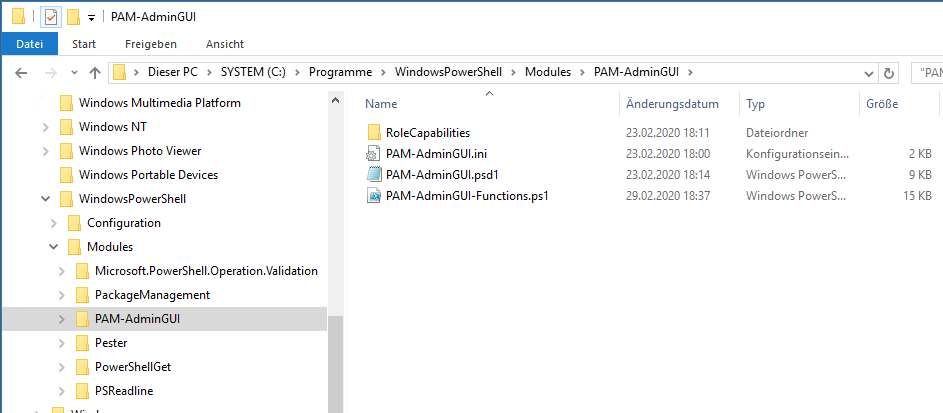Click folder icon in the address bar

(120, 73)
